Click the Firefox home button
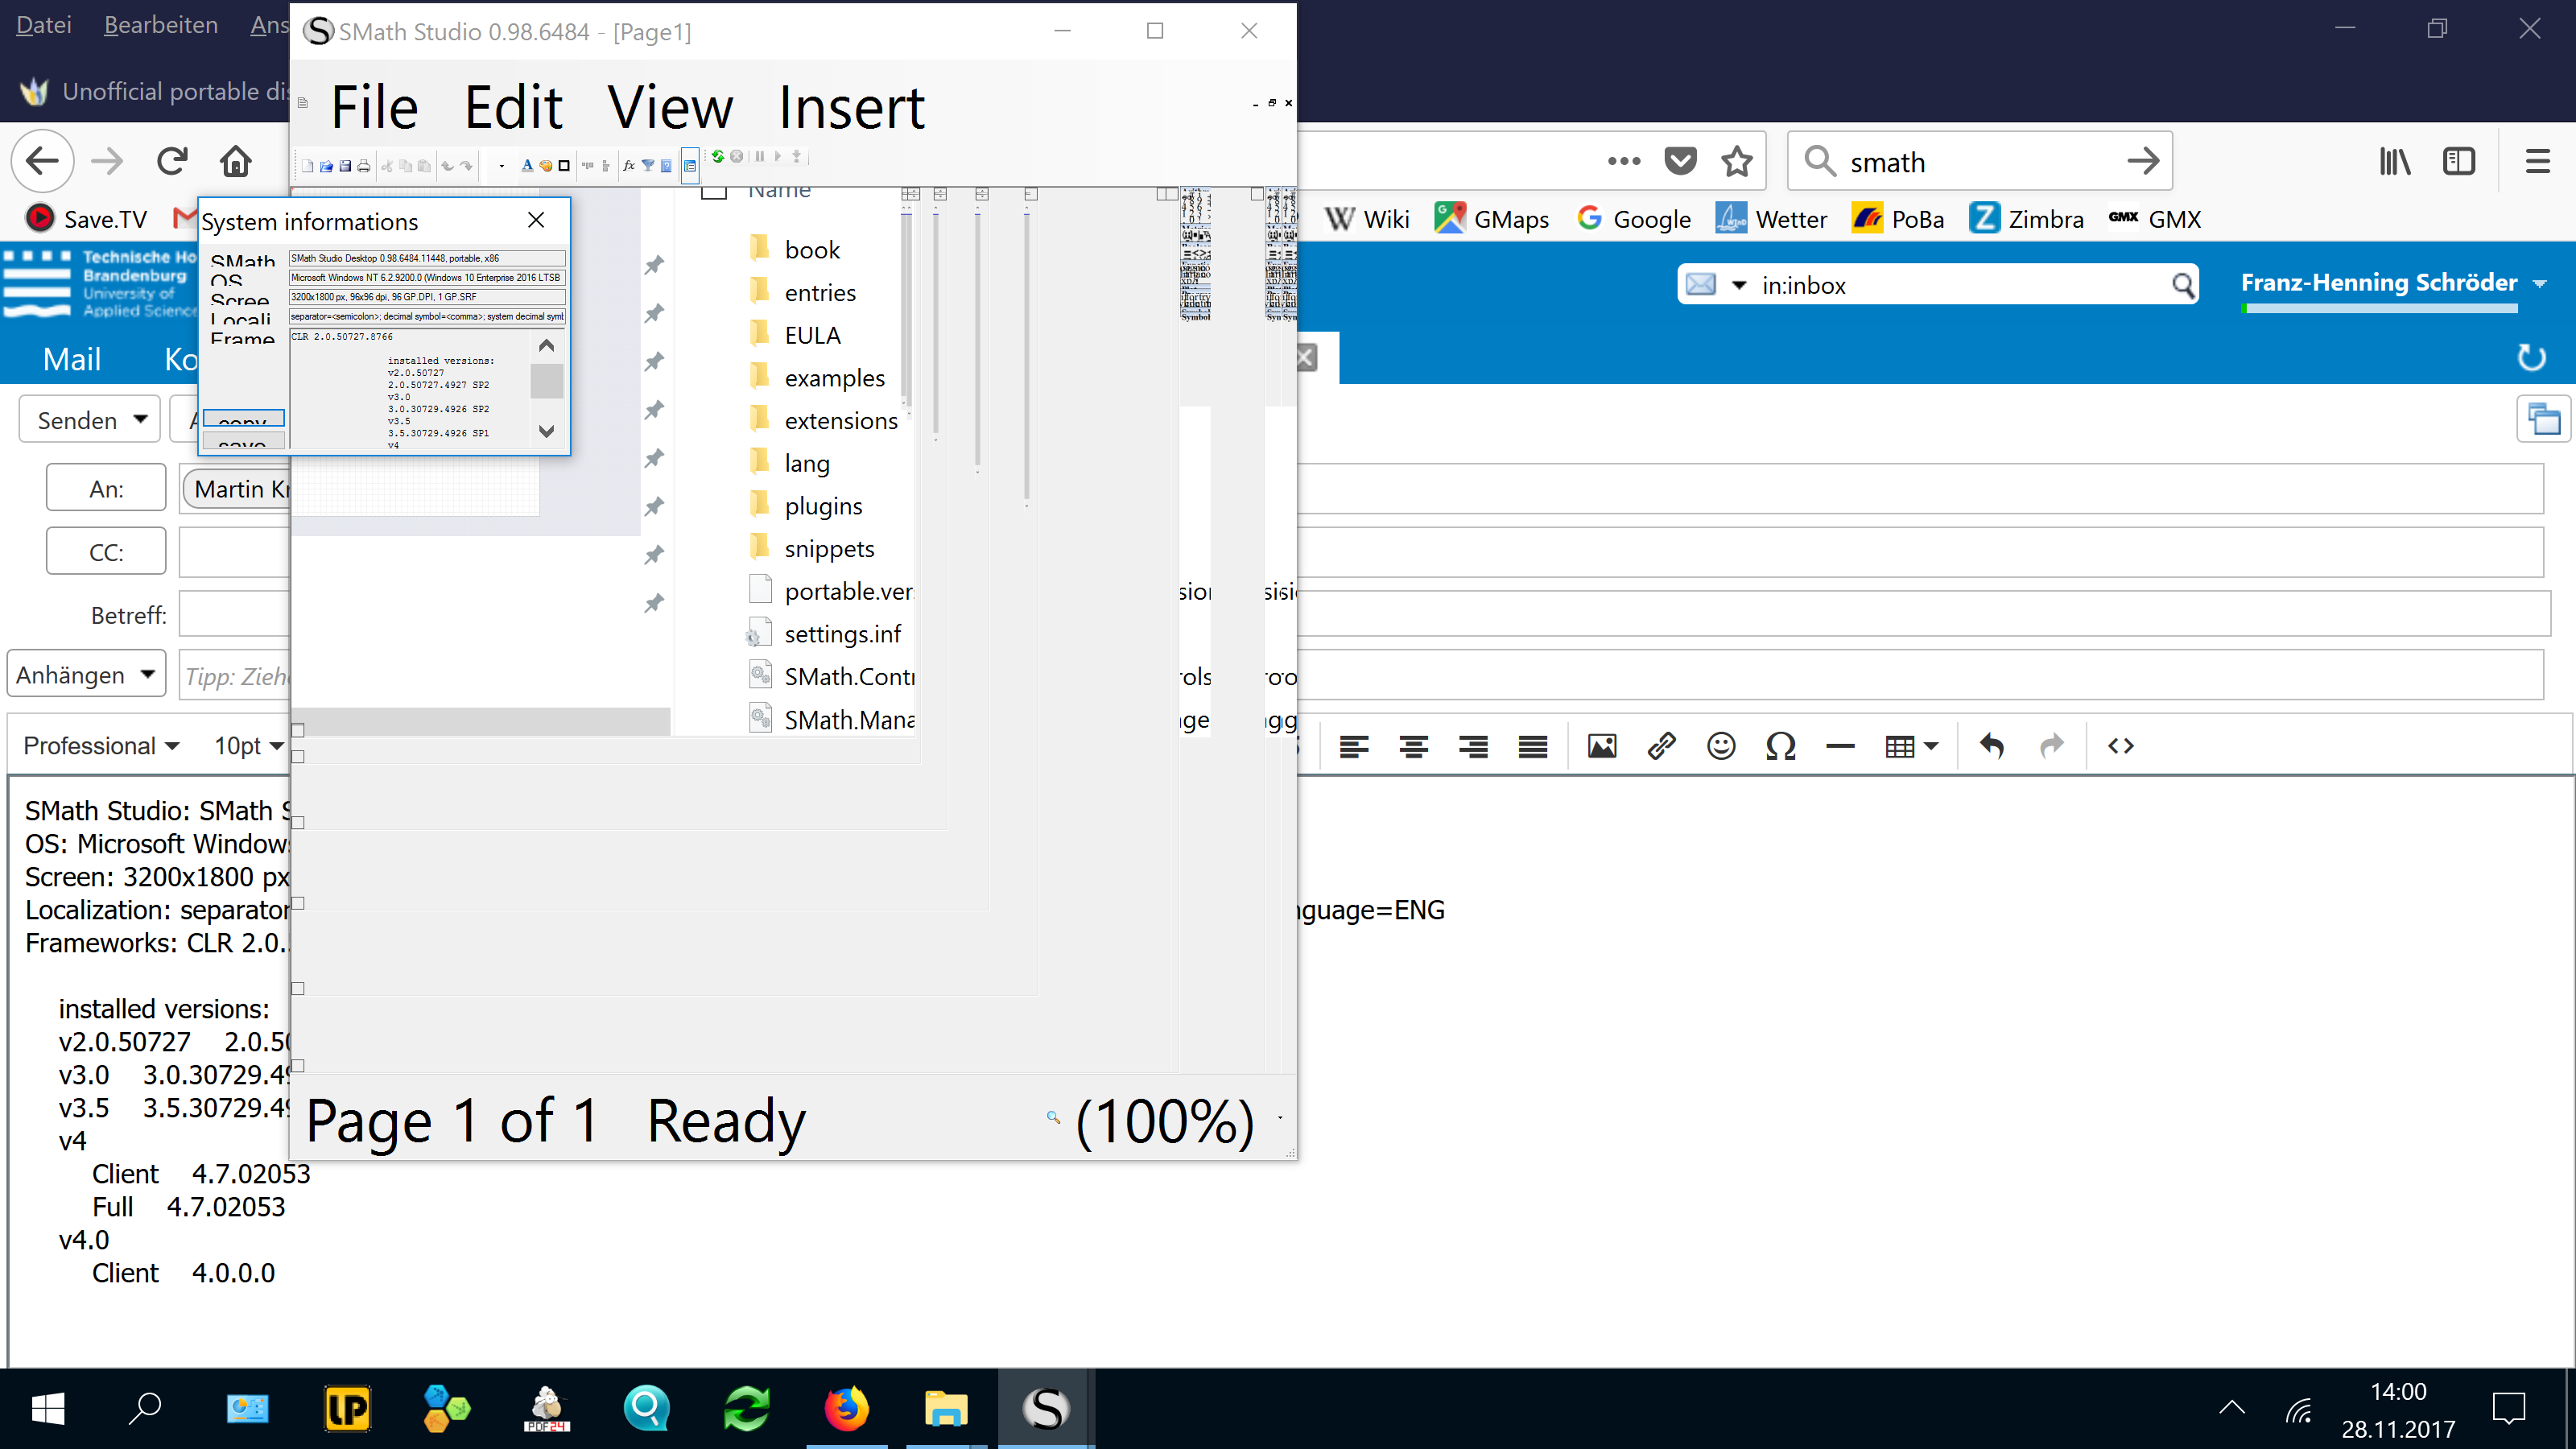This screenshot has width=2576, height=1449. pos(236,161)
